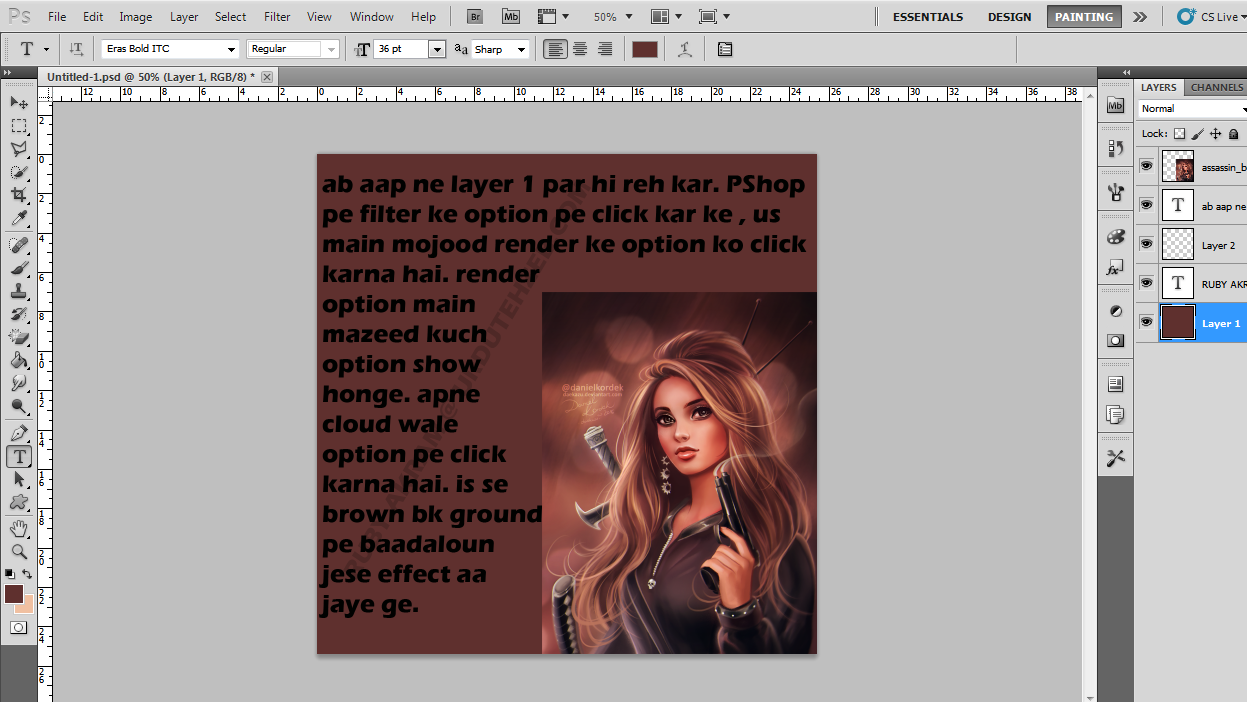This screenshot has width=1247, height=702.
Task: Select the Quick Selection tool
Action: pyautogui.click(x=19, y=172)
